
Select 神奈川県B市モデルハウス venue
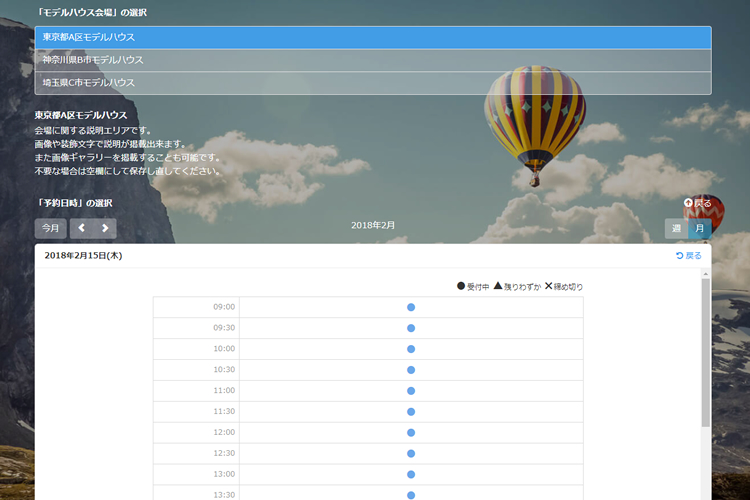pyautogui.click(x=373, y=60)
